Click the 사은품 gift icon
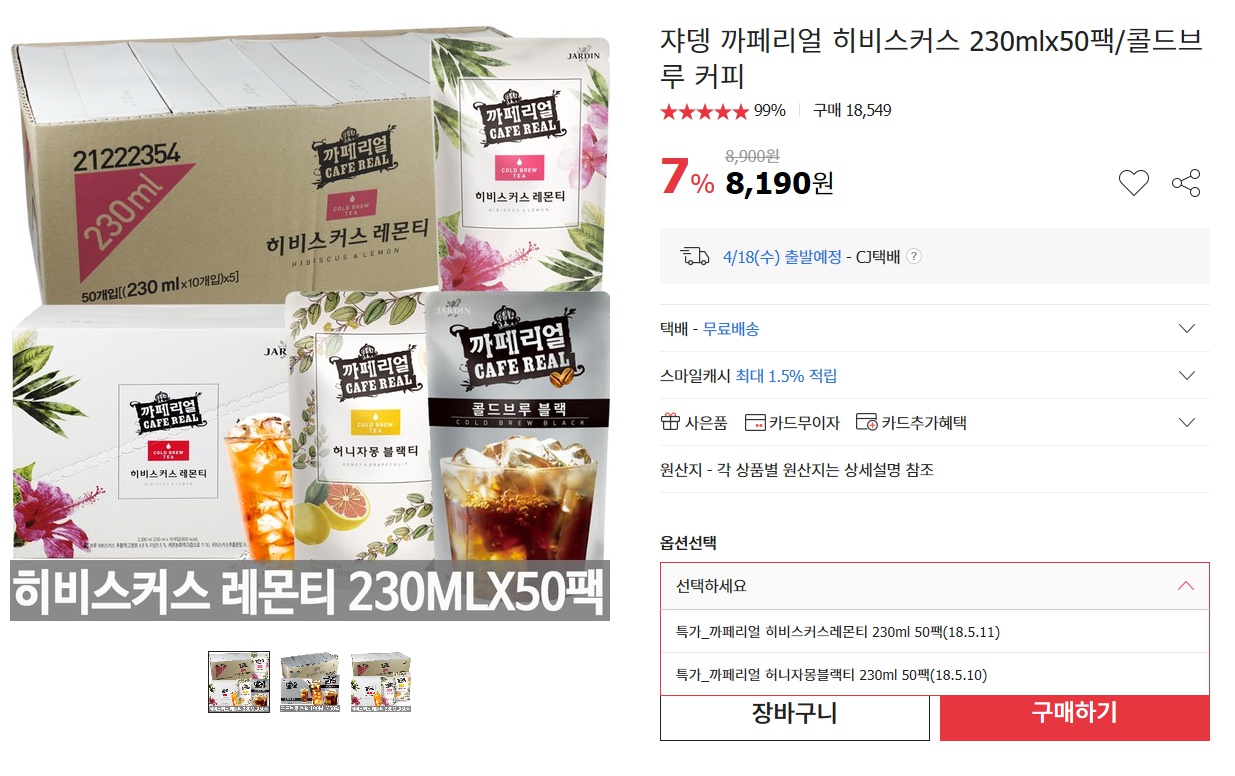Viewport: 1235px width, 776px height. pyautogui.click(x=670, y=422)
